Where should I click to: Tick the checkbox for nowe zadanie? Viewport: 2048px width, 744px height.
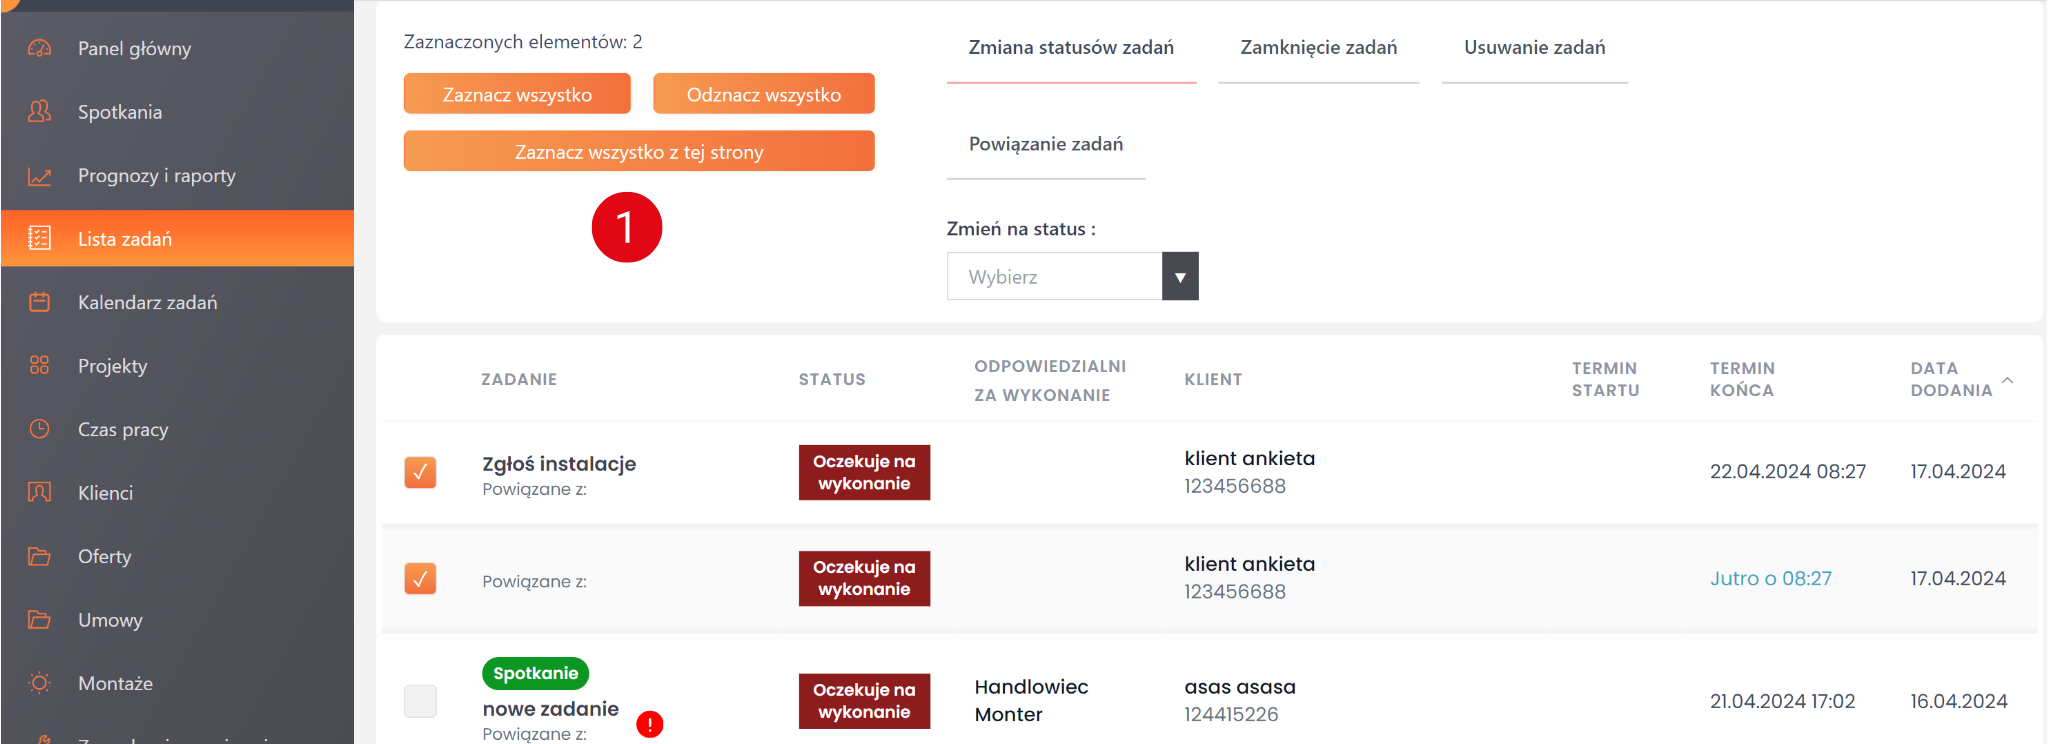(420, 701)
